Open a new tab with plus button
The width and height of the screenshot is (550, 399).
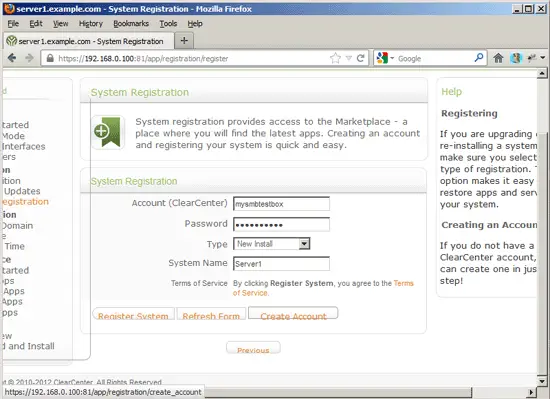[184, 41]
